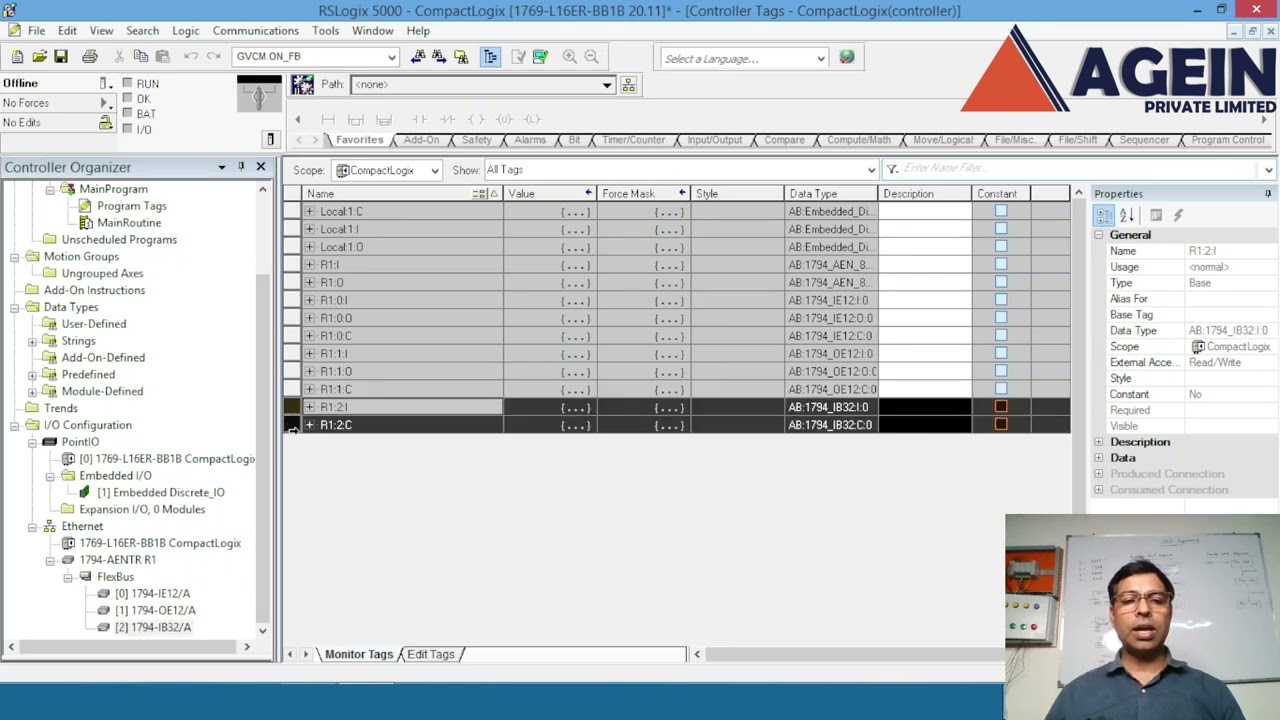Toggle Constant checkbox for R1:I tag
The image size is (1280, 720).
click(1001, 265)
